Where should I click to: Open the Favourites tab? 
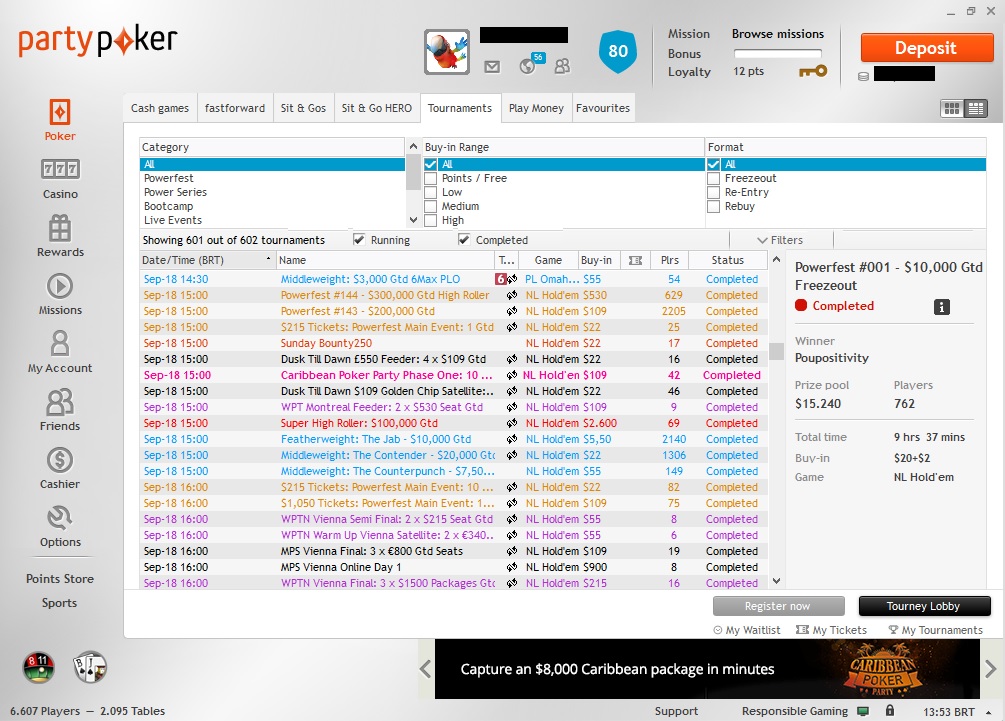click(602, 108)
